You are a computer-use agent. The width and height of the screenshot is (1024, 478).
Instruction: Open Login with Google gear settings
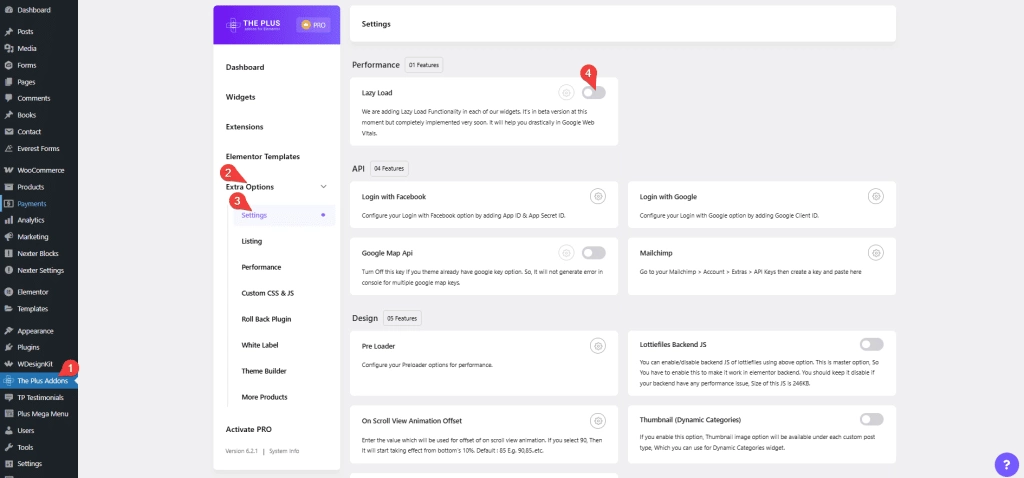click(x=876, y=196)
